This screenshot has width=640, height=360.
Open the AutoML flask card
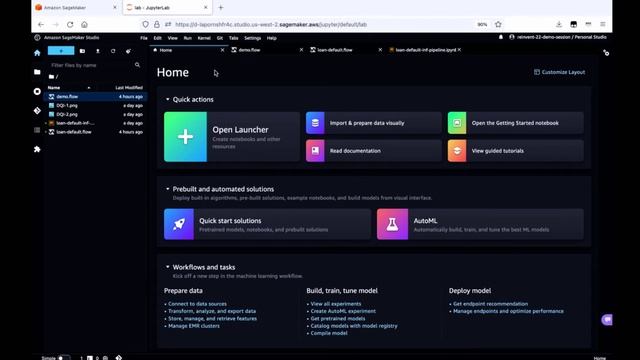[480, 224]
